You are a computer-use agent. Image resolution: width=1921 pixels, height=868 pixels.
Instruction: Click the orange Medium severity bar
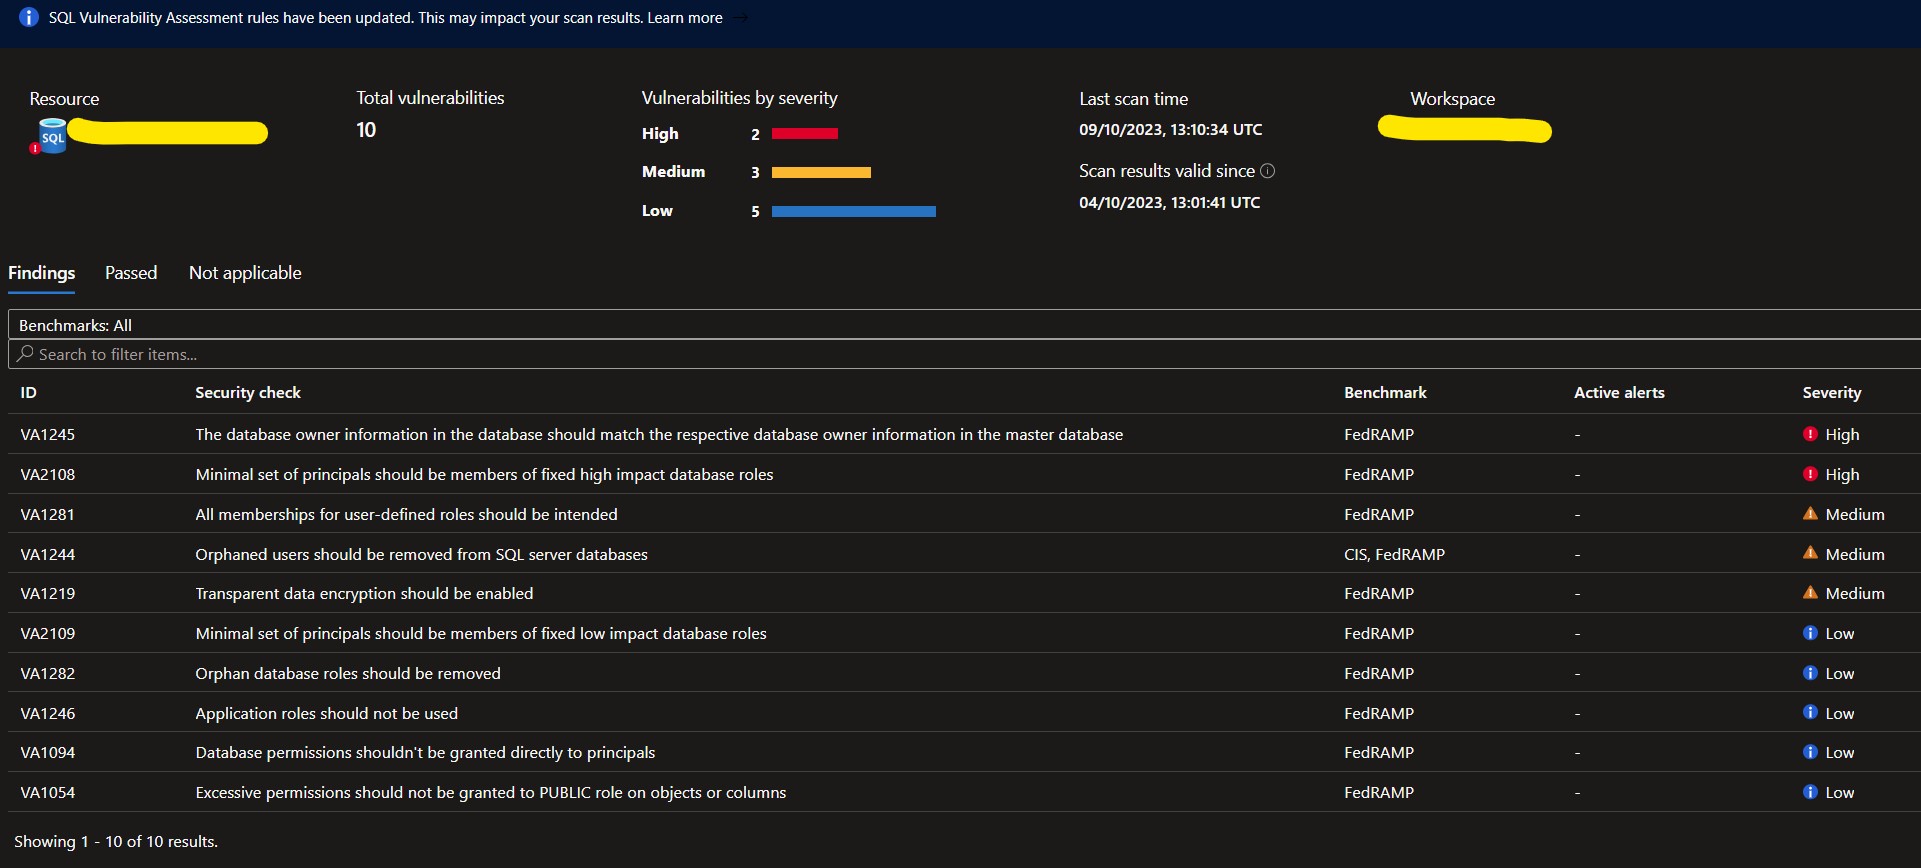click(821, 172)
